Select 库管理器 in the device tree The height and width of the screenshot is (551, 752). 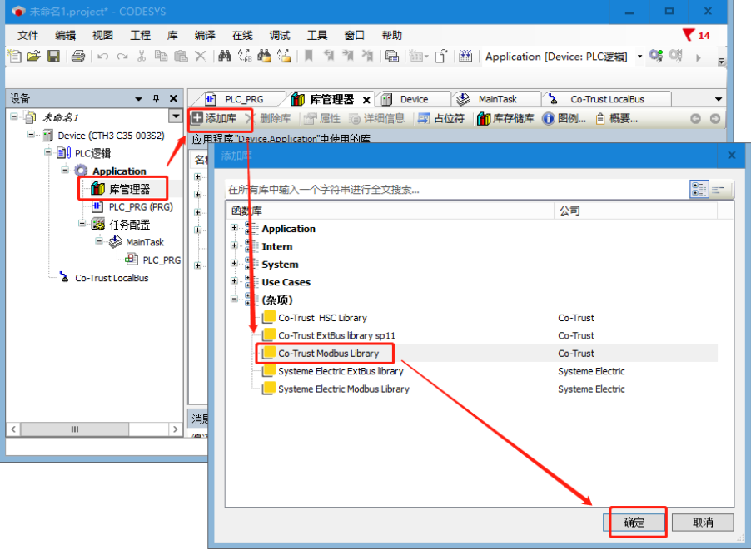click(129, 189)
